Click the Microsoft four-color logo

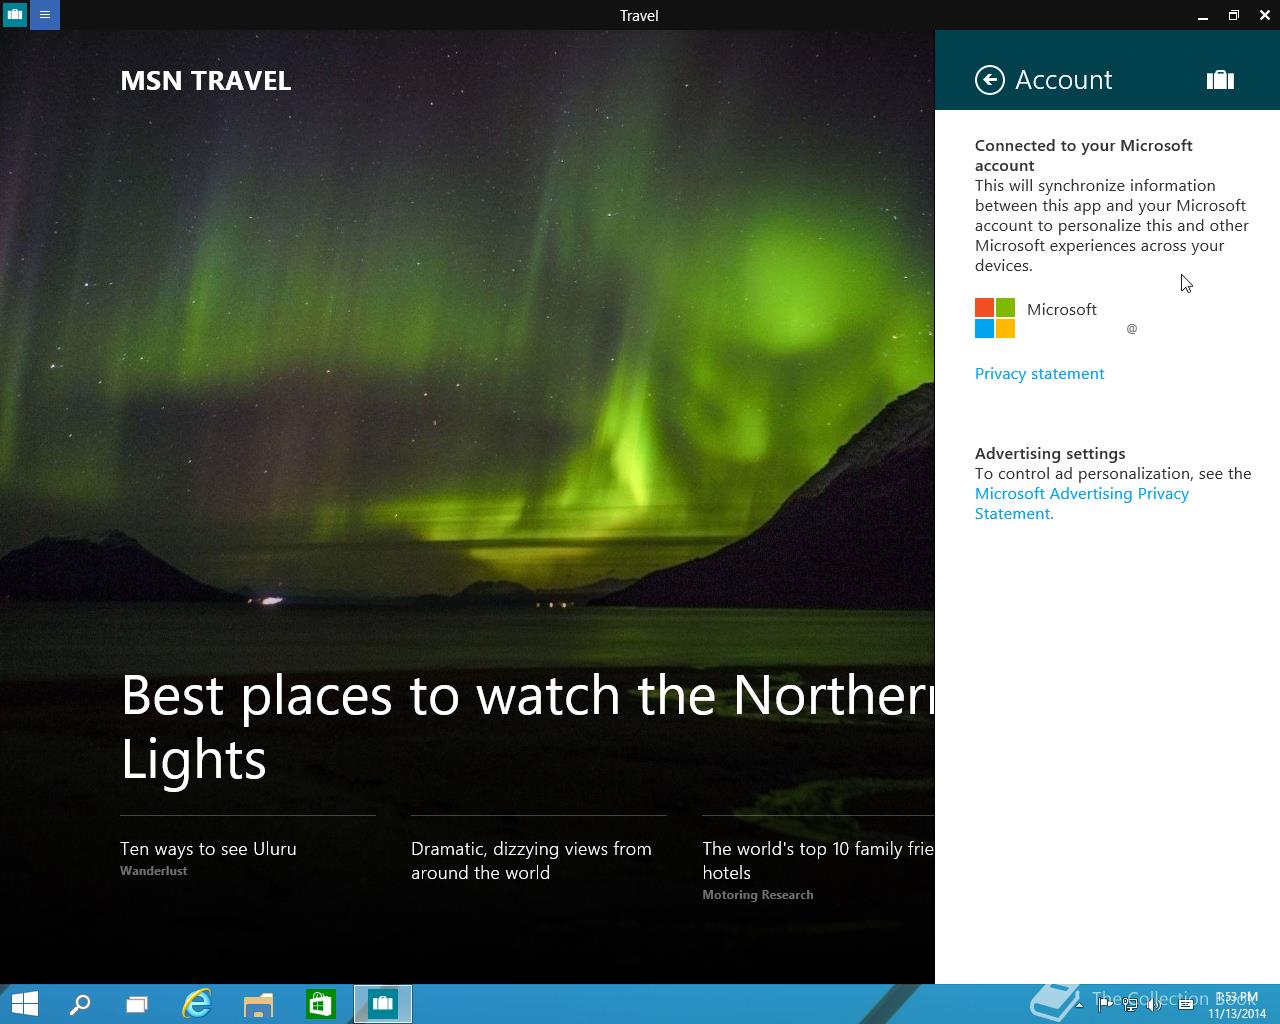(995, 318)
